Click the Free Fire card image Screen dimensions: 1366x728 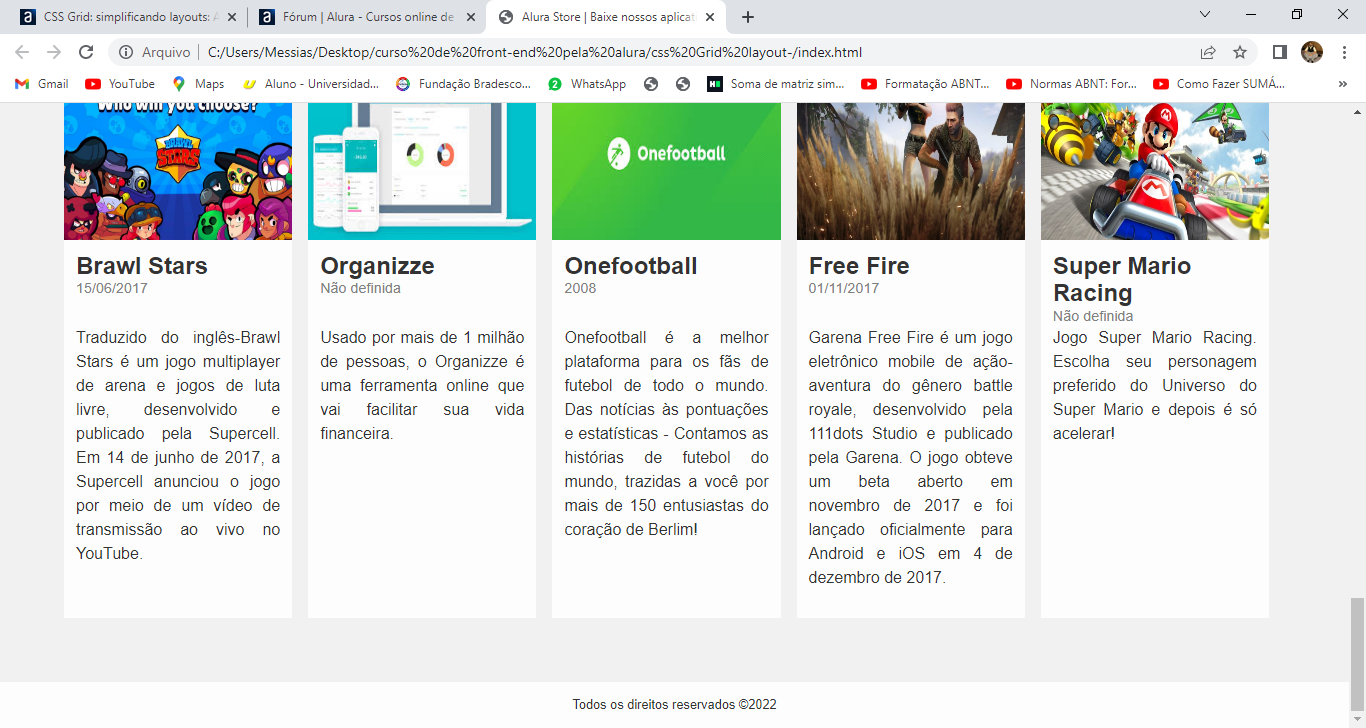911,171
